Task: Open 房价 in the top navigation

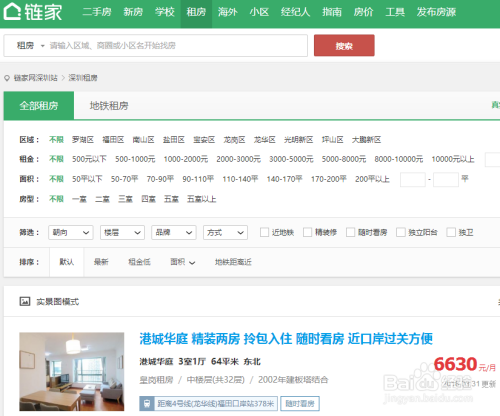Action: coord(363,12)
